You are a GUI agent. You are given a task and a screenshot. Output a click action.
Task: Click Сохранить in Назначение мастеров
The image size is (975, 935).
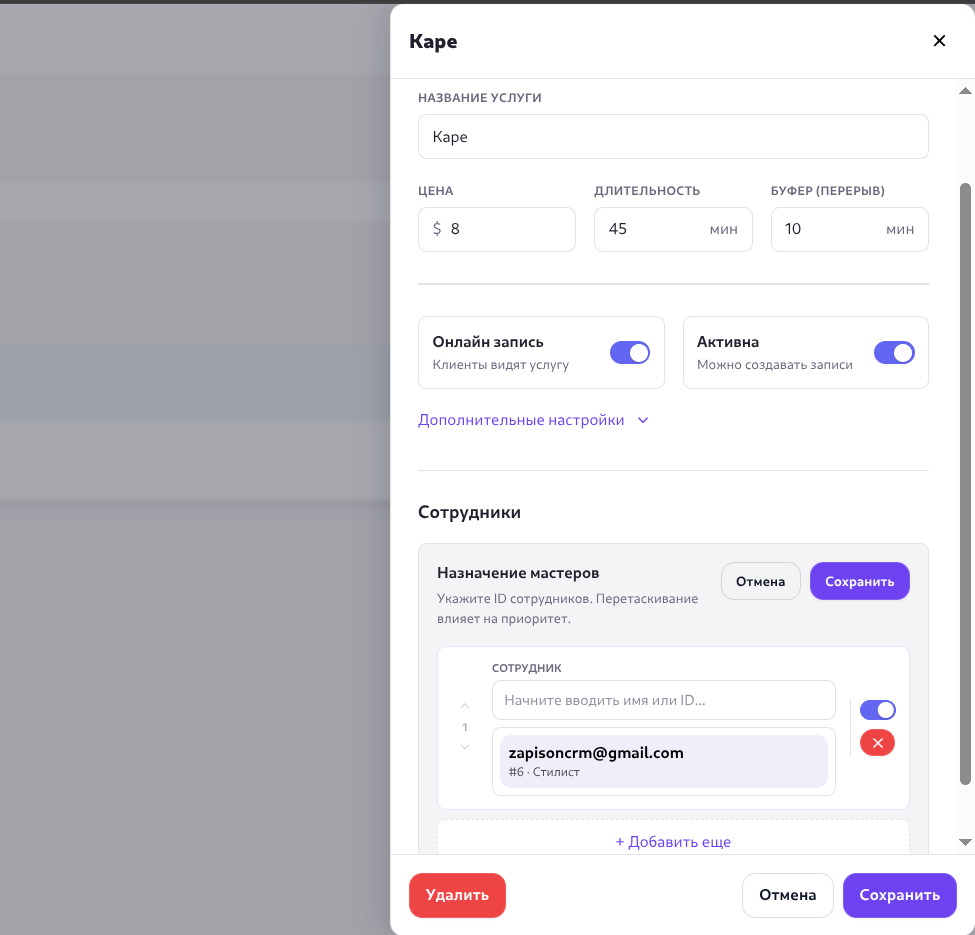859,581
